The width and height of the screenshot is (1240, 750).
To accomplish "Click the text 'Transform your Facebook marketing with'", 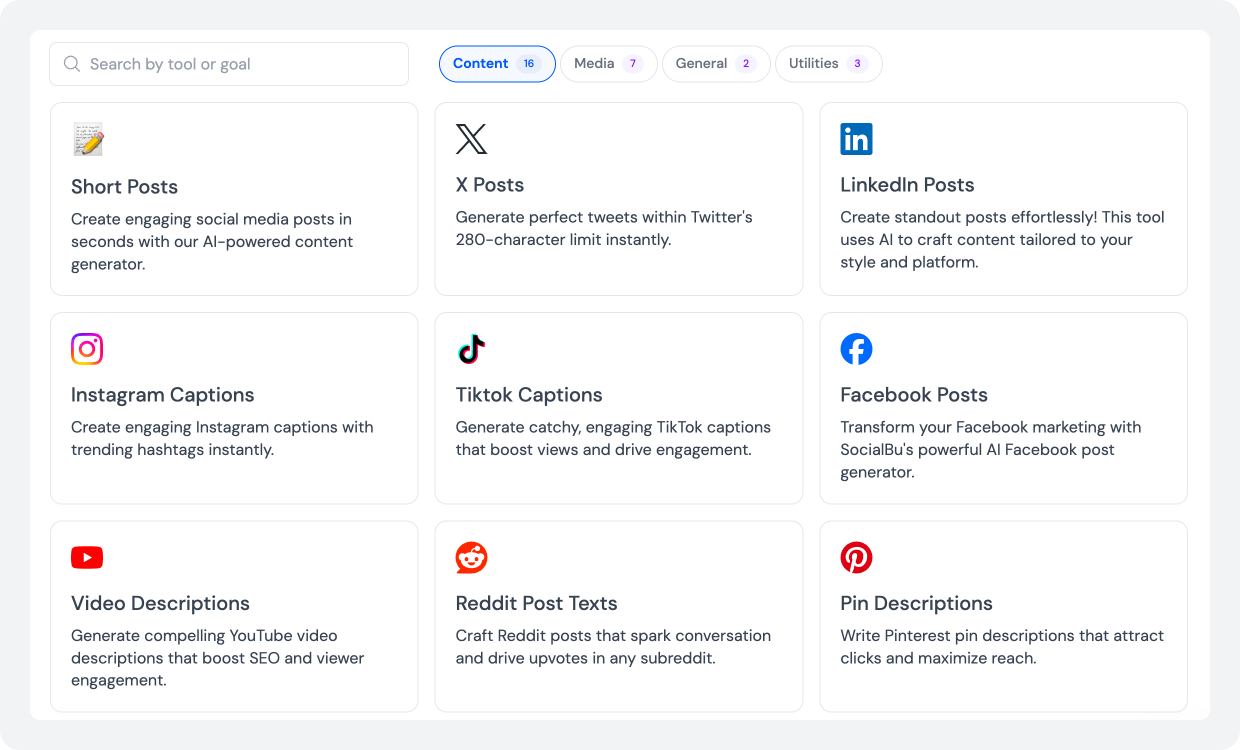I will 991,427.
